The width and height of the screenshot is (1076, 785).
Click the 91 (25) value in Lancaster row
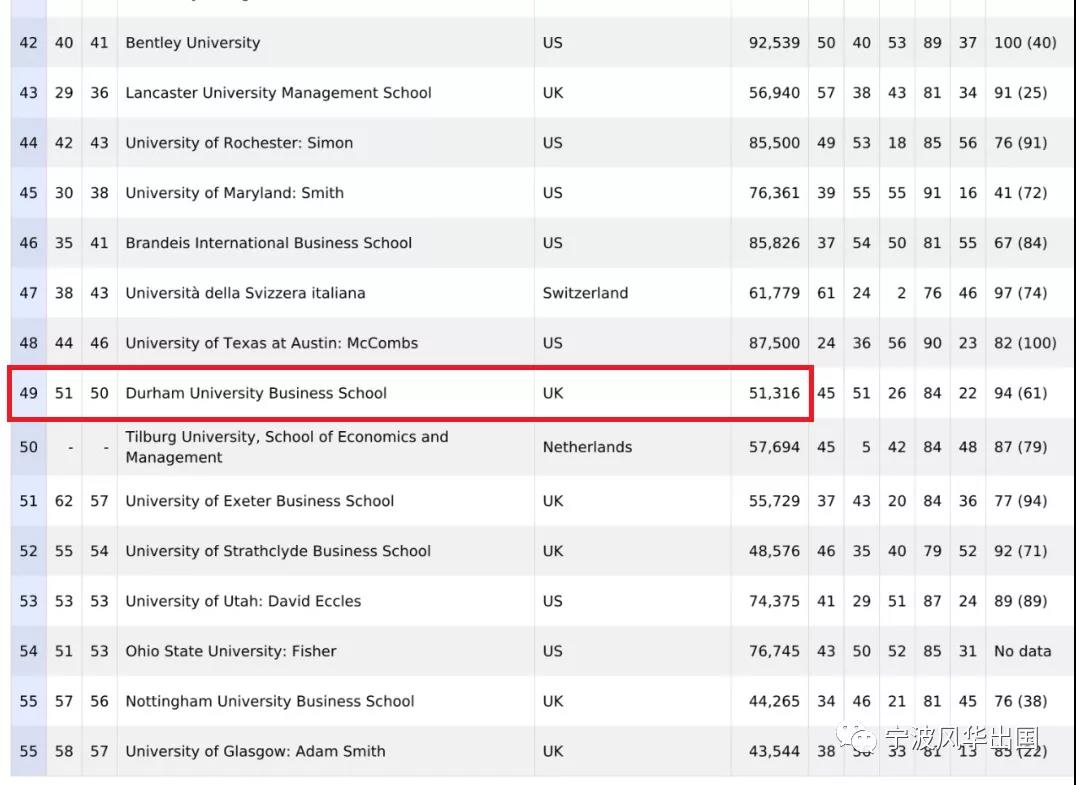[1020, 93]
